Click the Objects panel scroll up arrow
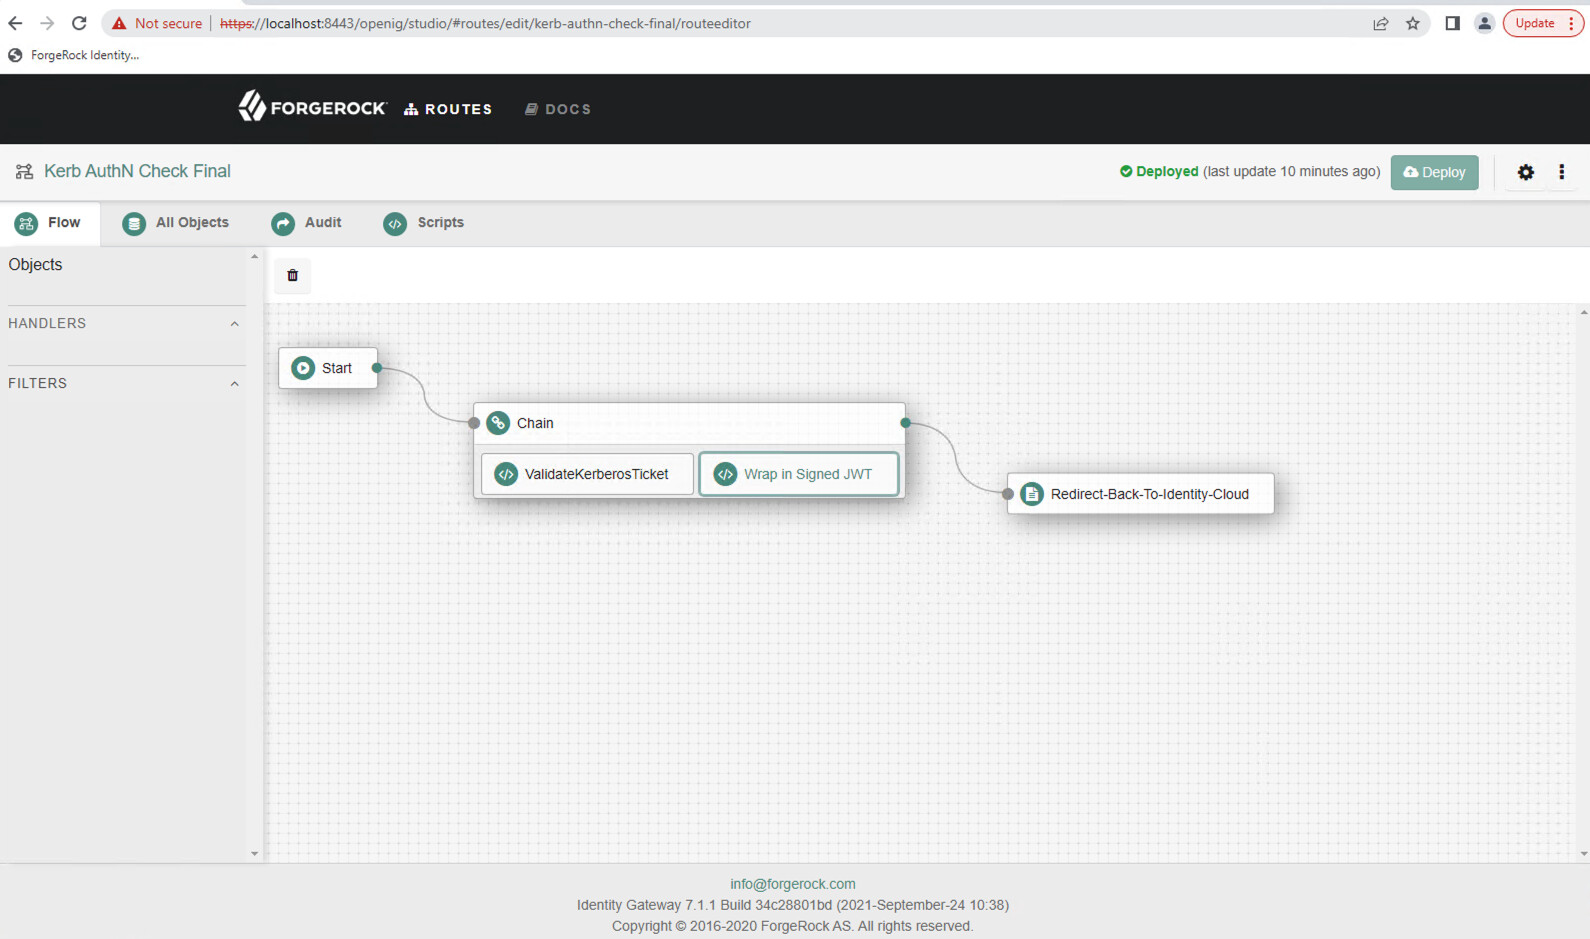 pyautogui.click(x=254, y=257)
